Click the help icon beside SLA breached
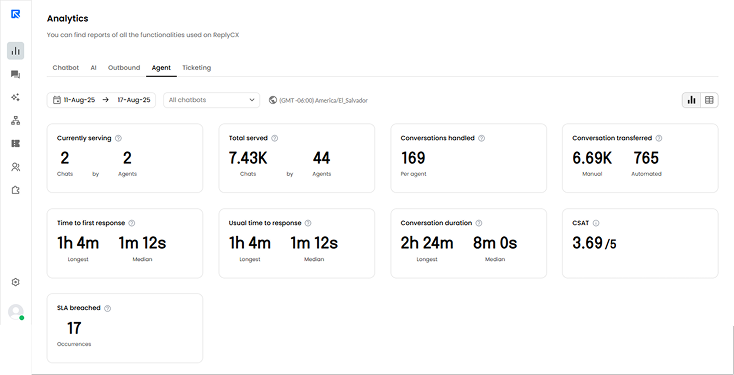The height and width of the screenshot is (375, 734). 108,308
